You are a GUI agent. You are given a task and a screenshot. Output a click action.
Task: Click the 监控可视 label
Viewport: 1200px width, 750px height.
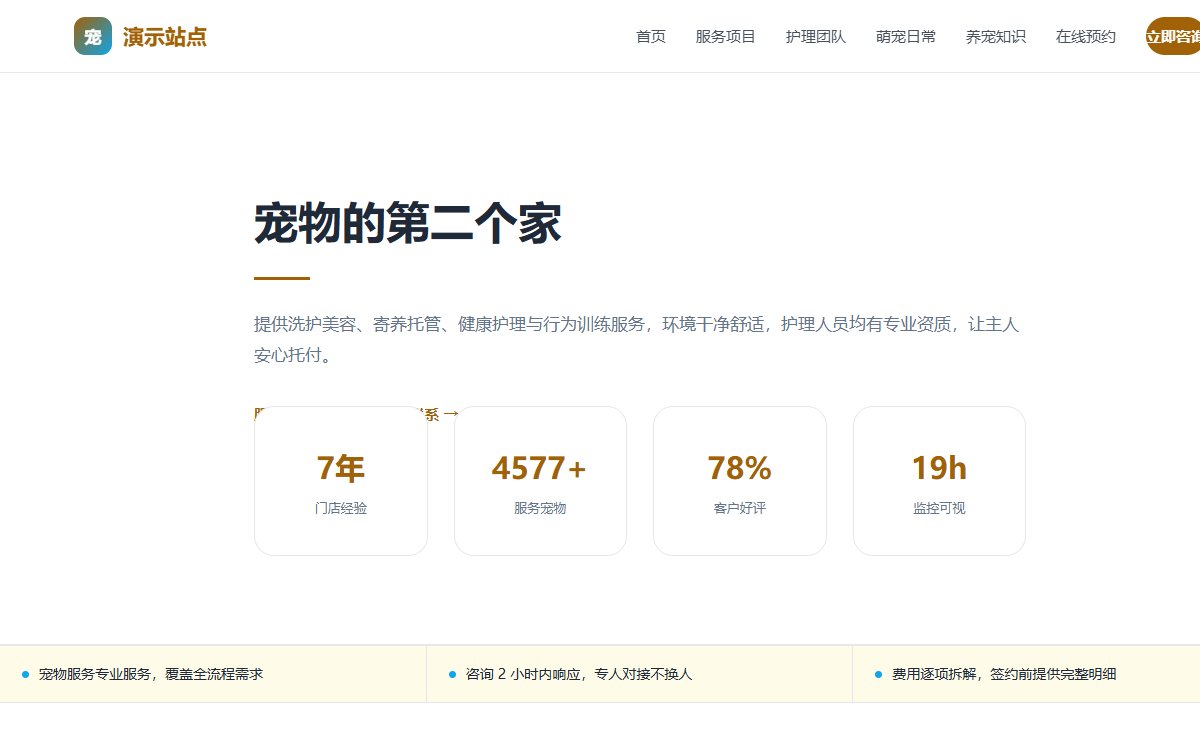(939, 508)
